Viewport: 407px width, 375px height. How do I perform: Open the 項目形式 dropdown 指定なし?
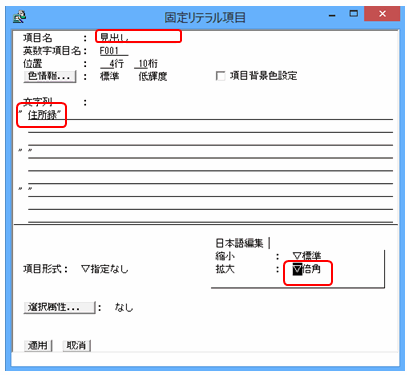[105, 269]
